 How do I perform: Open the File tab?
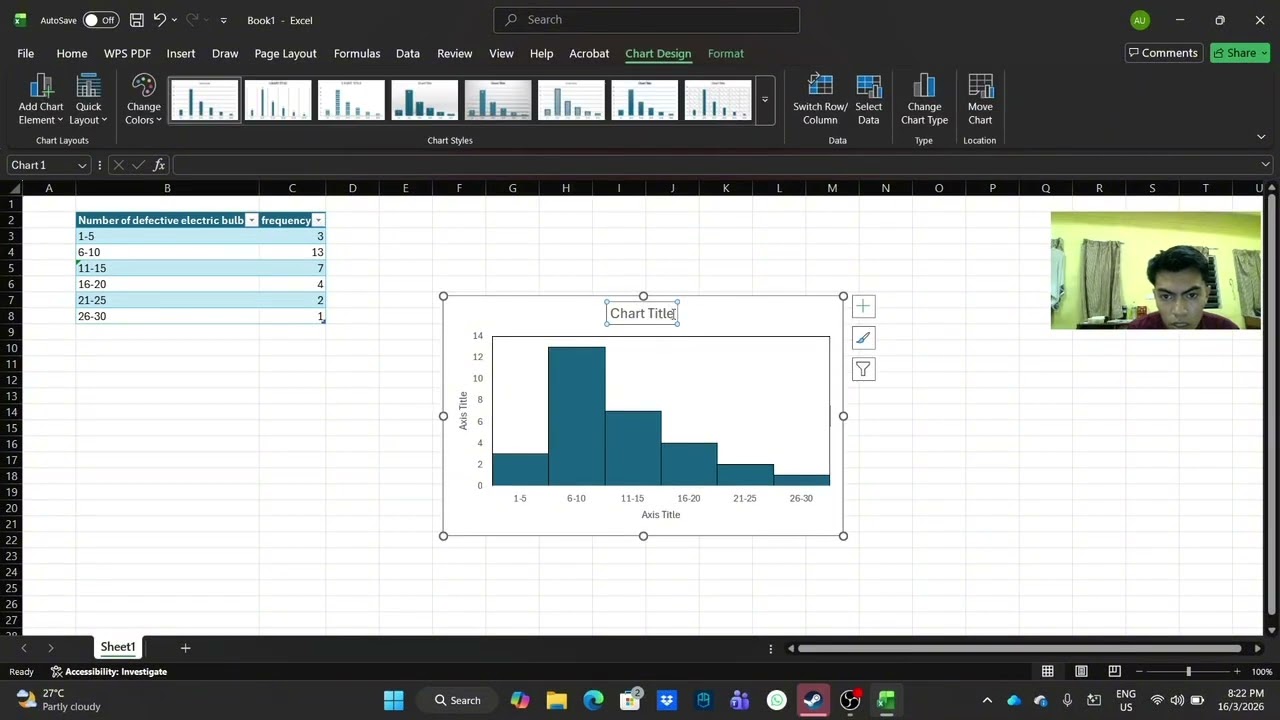(25, 53)
